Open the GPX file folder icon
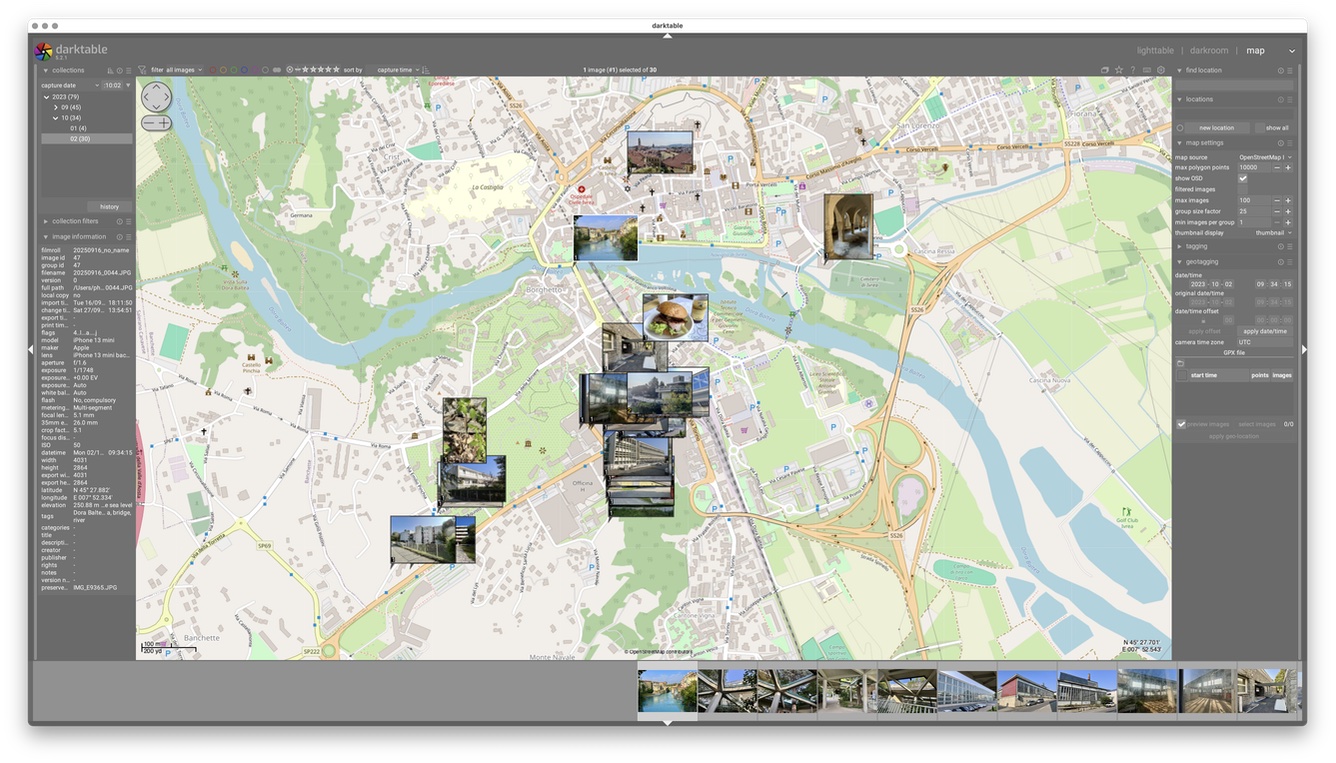 (1180, 363)
